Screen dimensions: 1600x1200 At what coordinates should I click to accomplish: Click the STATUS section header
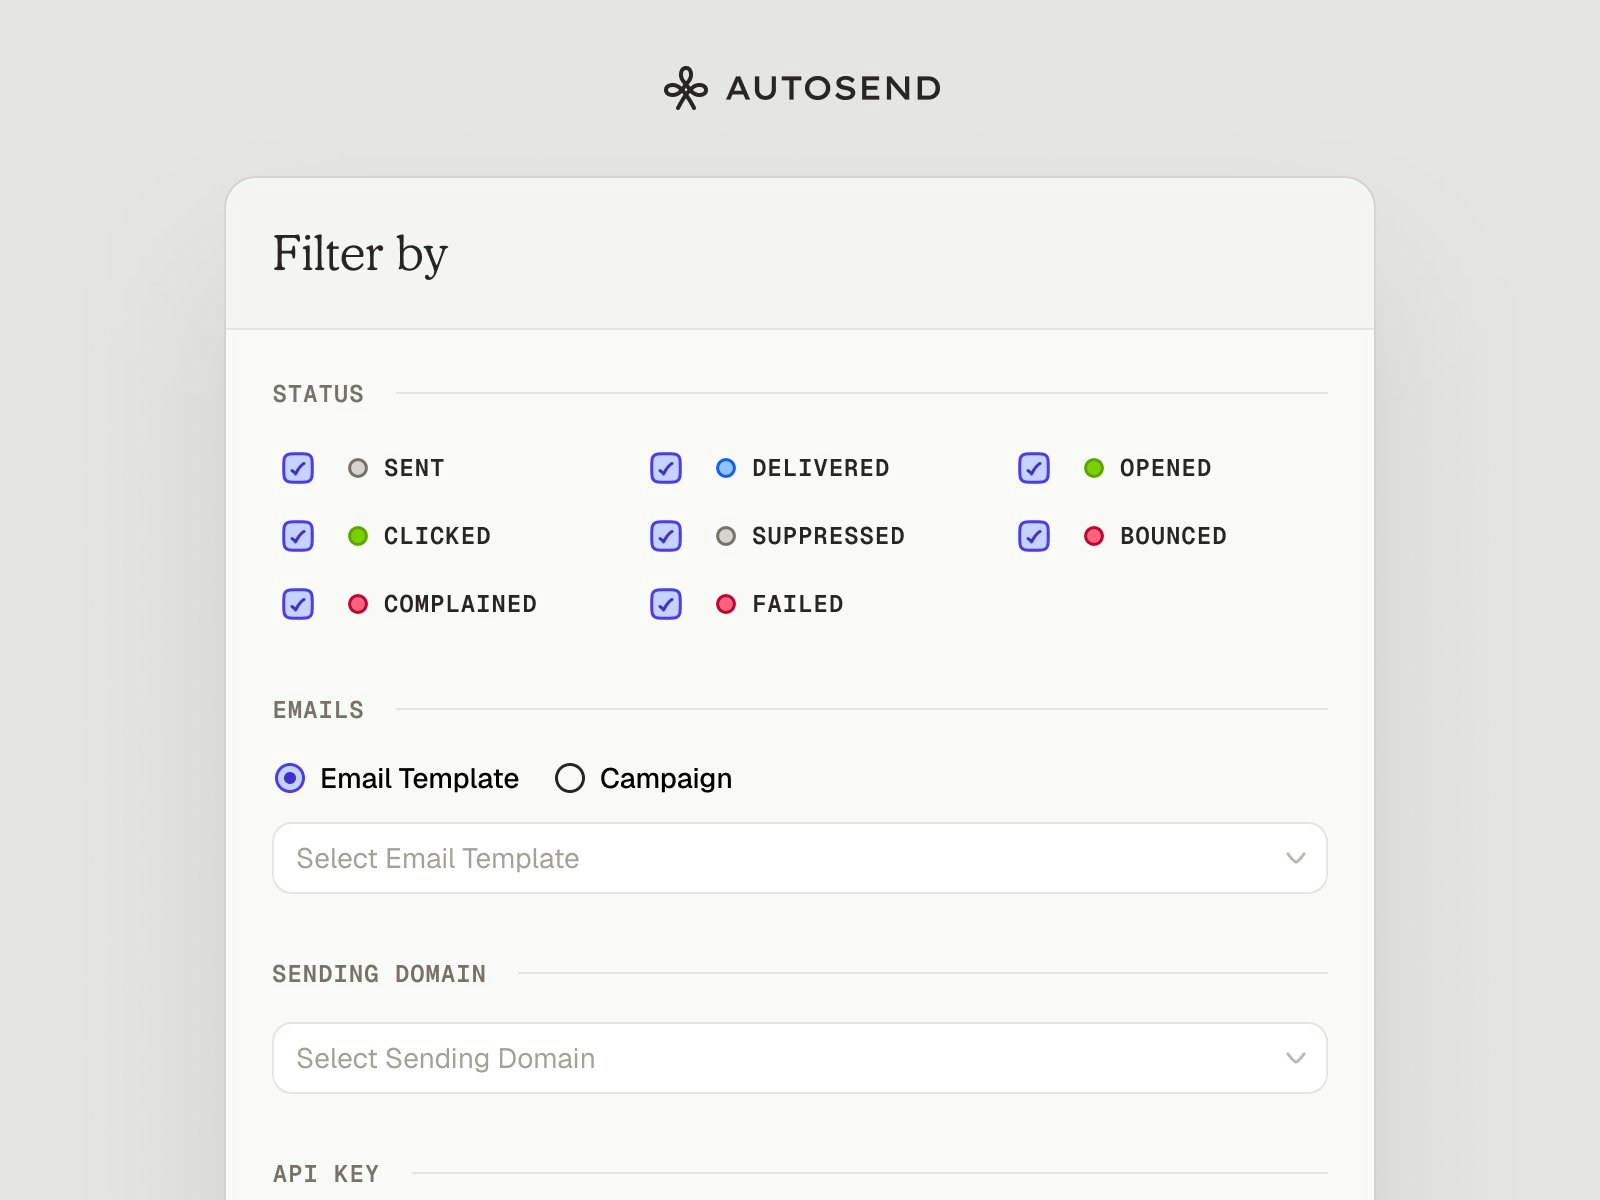pos(318,393)
